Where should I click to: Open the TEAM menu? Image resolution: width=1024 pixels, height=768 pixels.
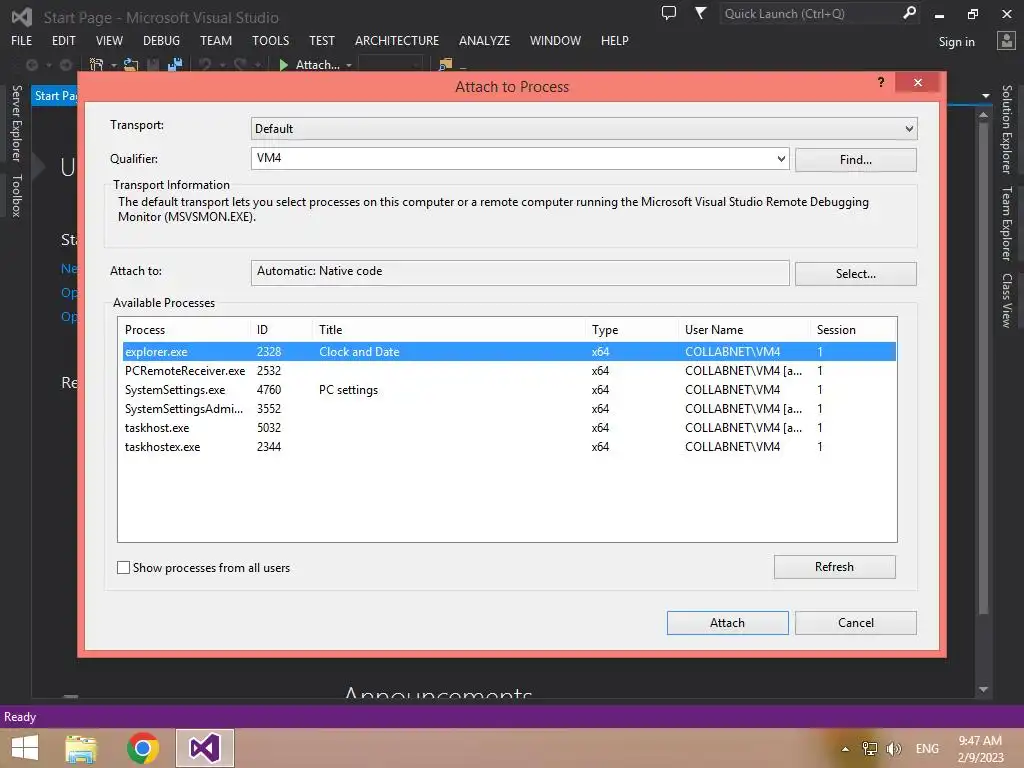click(216, 40)
